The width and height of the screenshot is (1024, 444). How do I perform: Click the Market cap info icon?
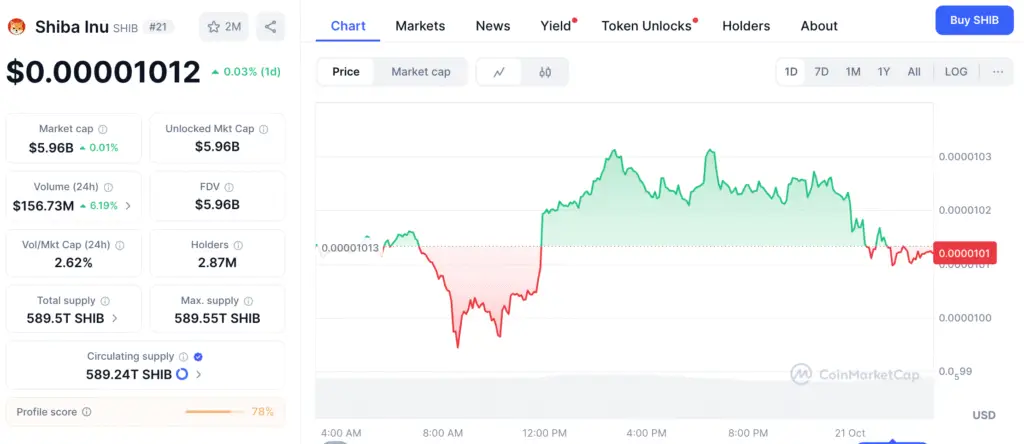103,129
